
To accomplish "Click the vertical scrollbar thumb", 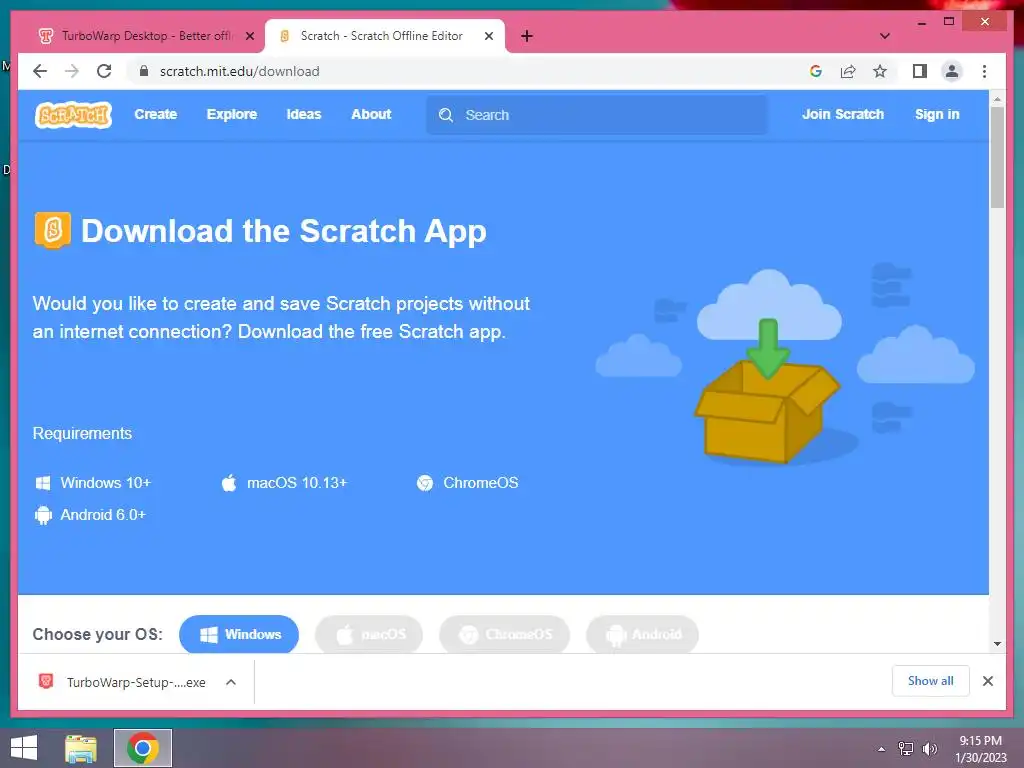I will tap(997, 157).
